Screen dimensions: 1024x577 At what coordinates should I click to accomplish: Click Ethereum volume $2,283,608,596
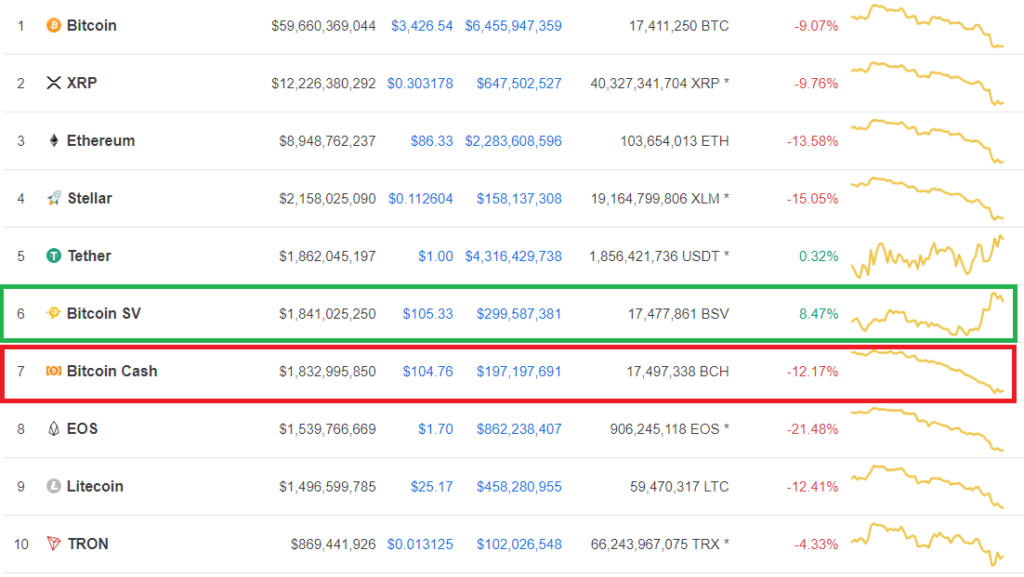tap(513, 141)
